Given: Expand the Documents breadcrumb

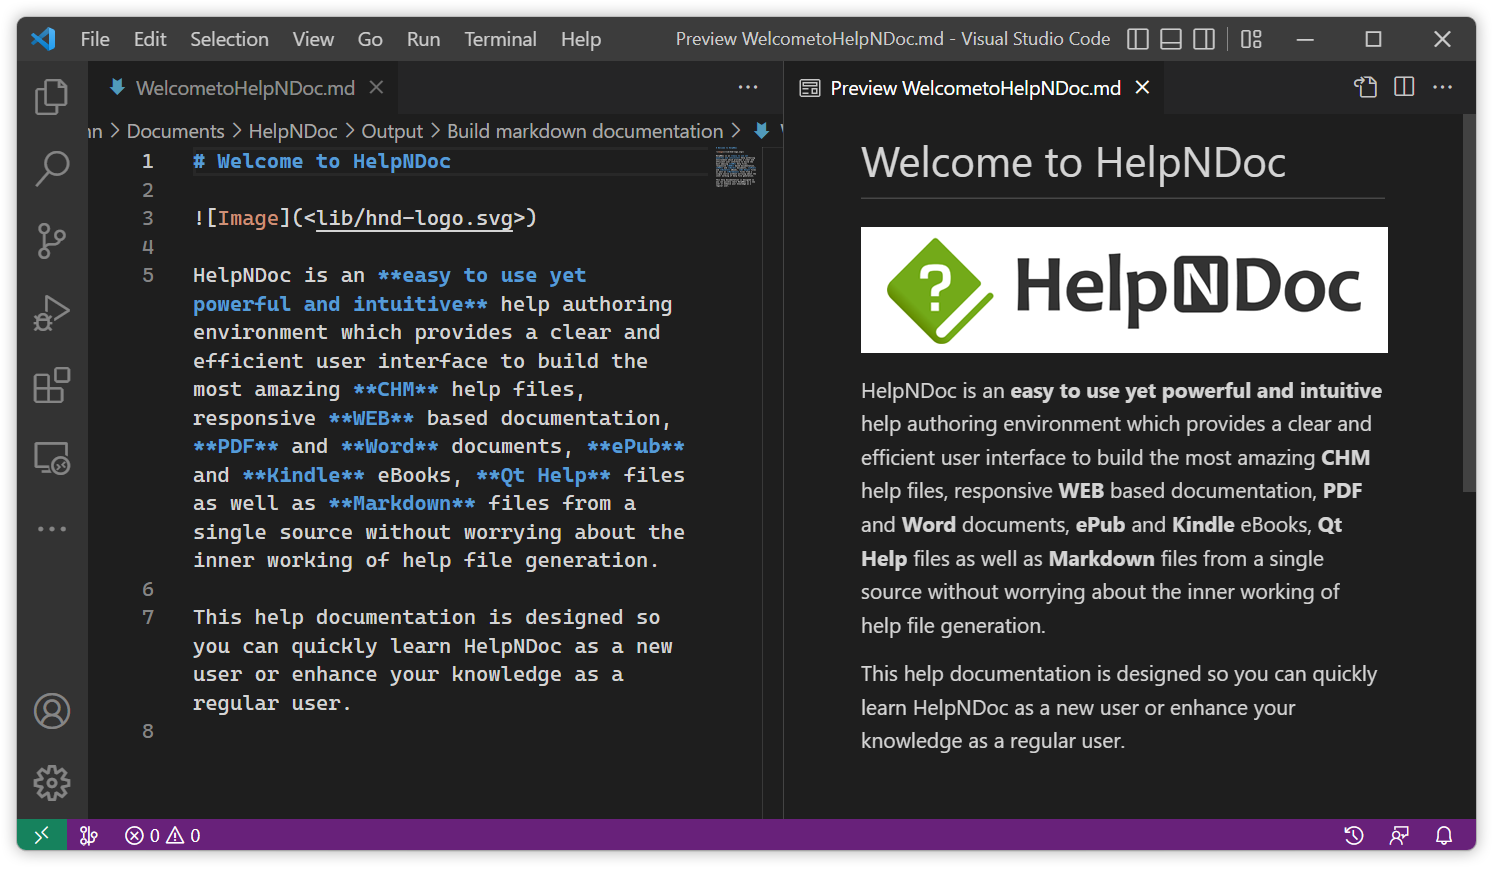Looking at the screenshot, I should pos(176,131).
